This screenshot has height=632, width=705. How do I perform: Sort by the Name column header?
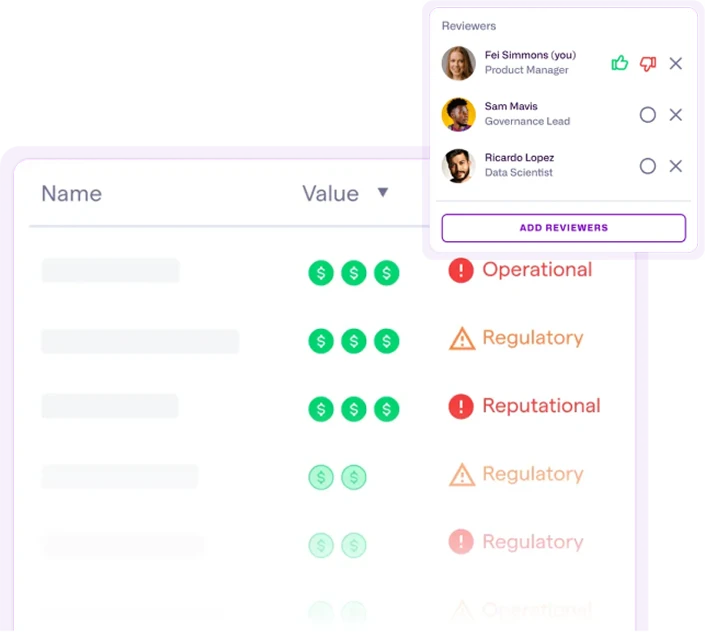pyautogui.click(x=71, y=194)
